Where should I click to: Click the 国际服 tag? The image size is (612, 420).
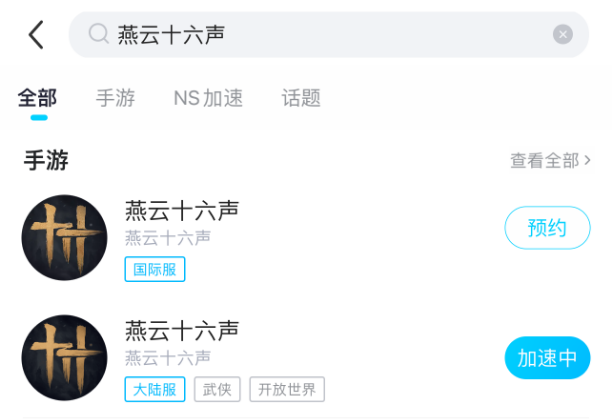tap(155, 269)
